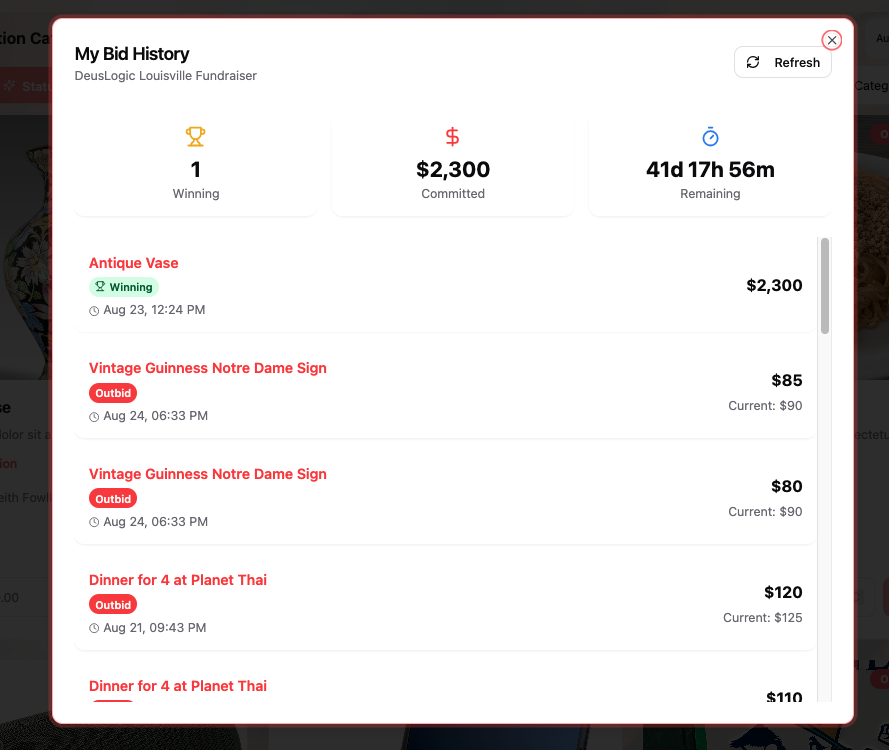Click the 41d 17h 56m Remaining card
Viewport: 889px width, 750px height.
click(710, 166)
